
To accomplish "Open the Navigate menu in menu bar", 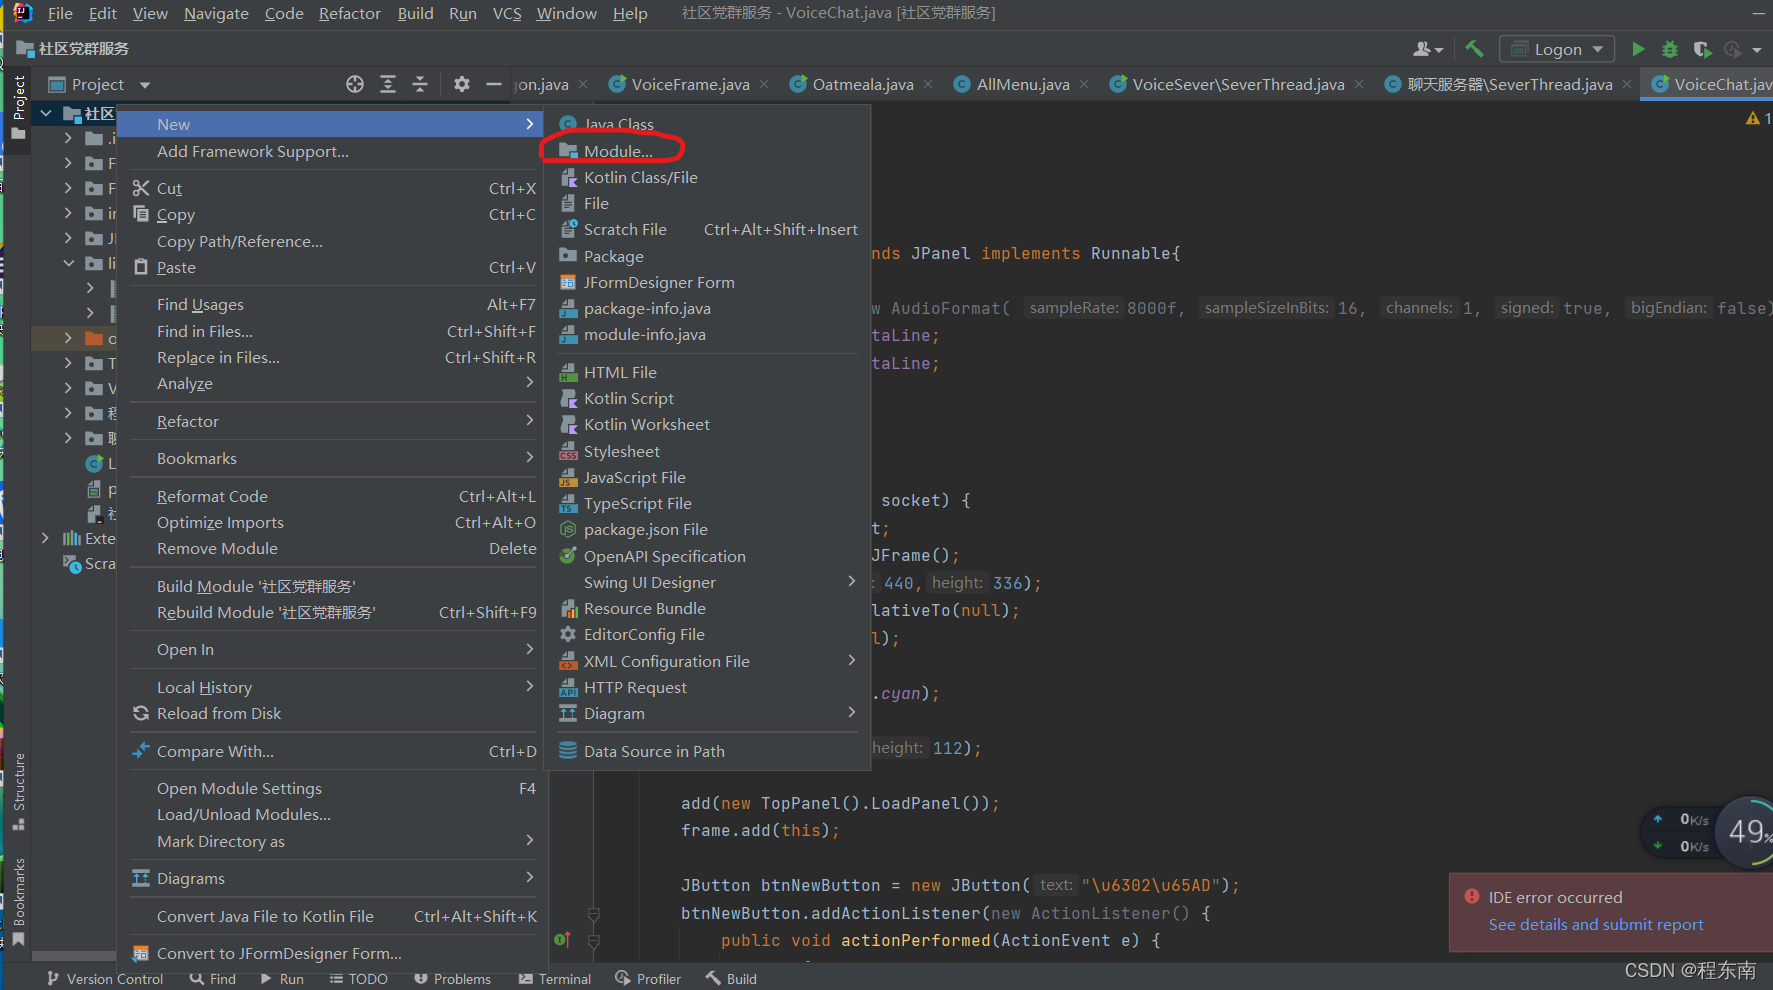I will [x=216, y=13].
